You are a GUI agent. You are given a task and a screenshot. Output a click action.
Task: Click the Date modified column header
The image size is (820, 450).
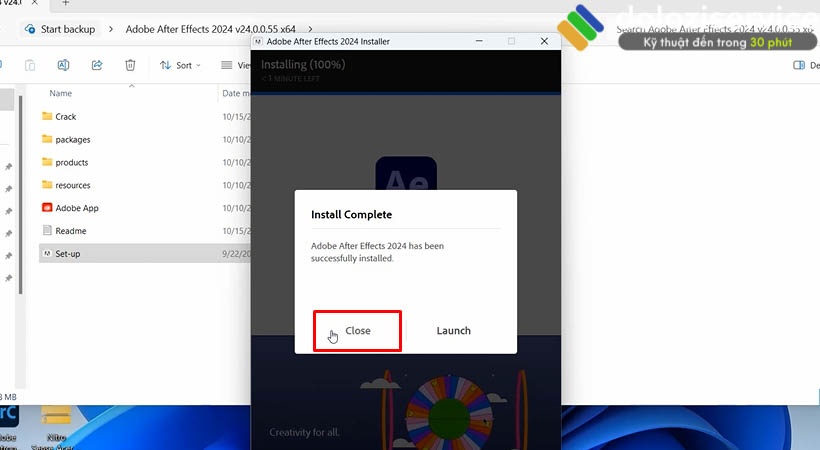236,93
